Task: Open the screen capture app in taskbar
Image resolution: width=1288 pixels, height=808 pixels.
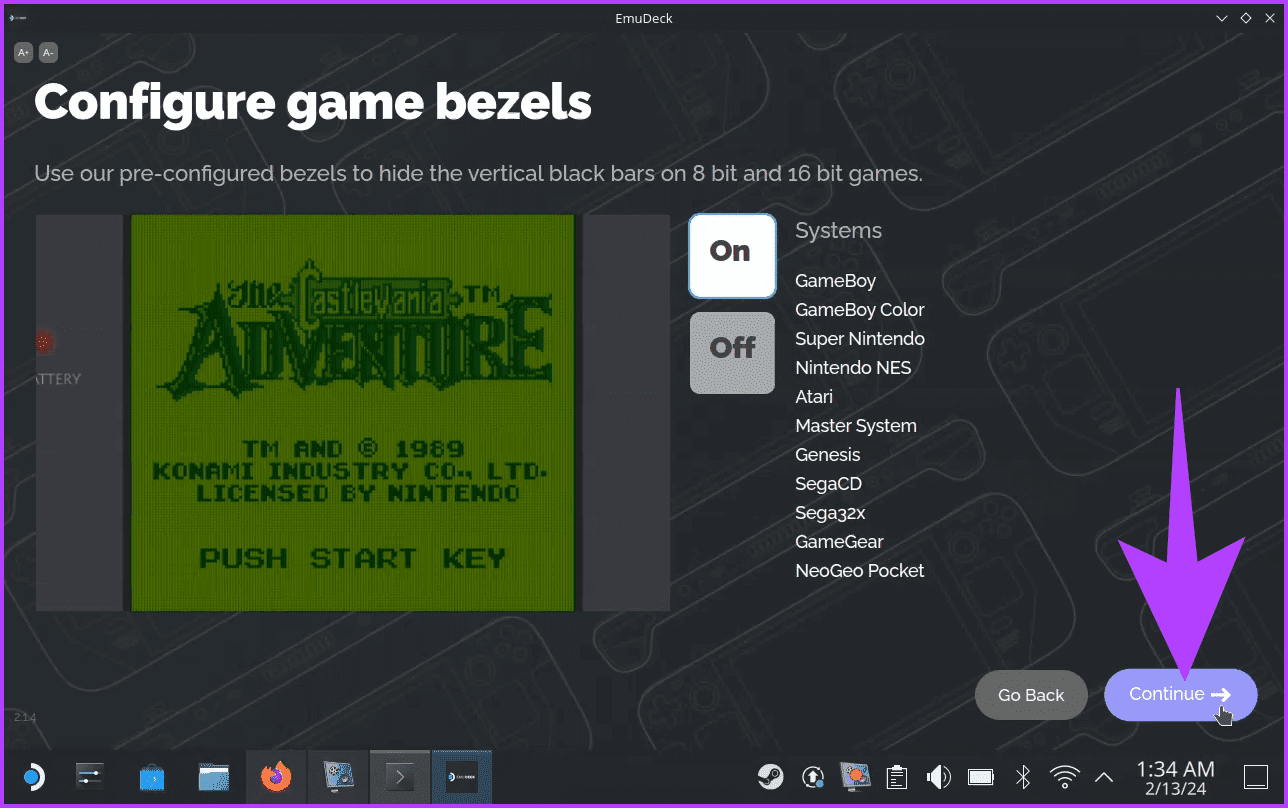Action: pyautogui.click(x=338, y=777)
